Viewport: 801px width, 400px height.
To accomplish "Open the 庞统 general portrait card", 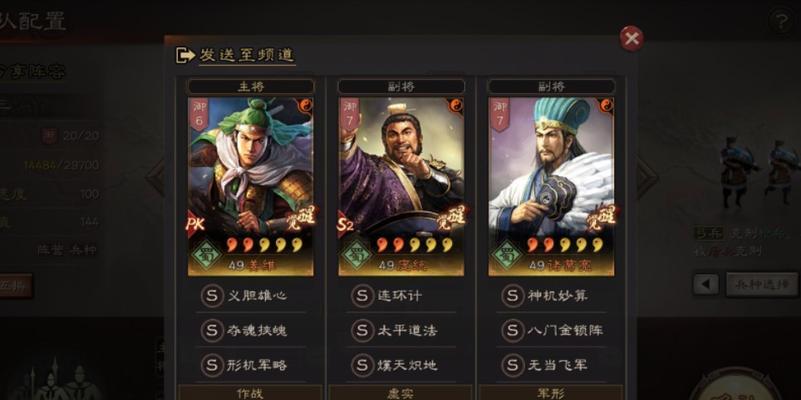I will [401, 186].
